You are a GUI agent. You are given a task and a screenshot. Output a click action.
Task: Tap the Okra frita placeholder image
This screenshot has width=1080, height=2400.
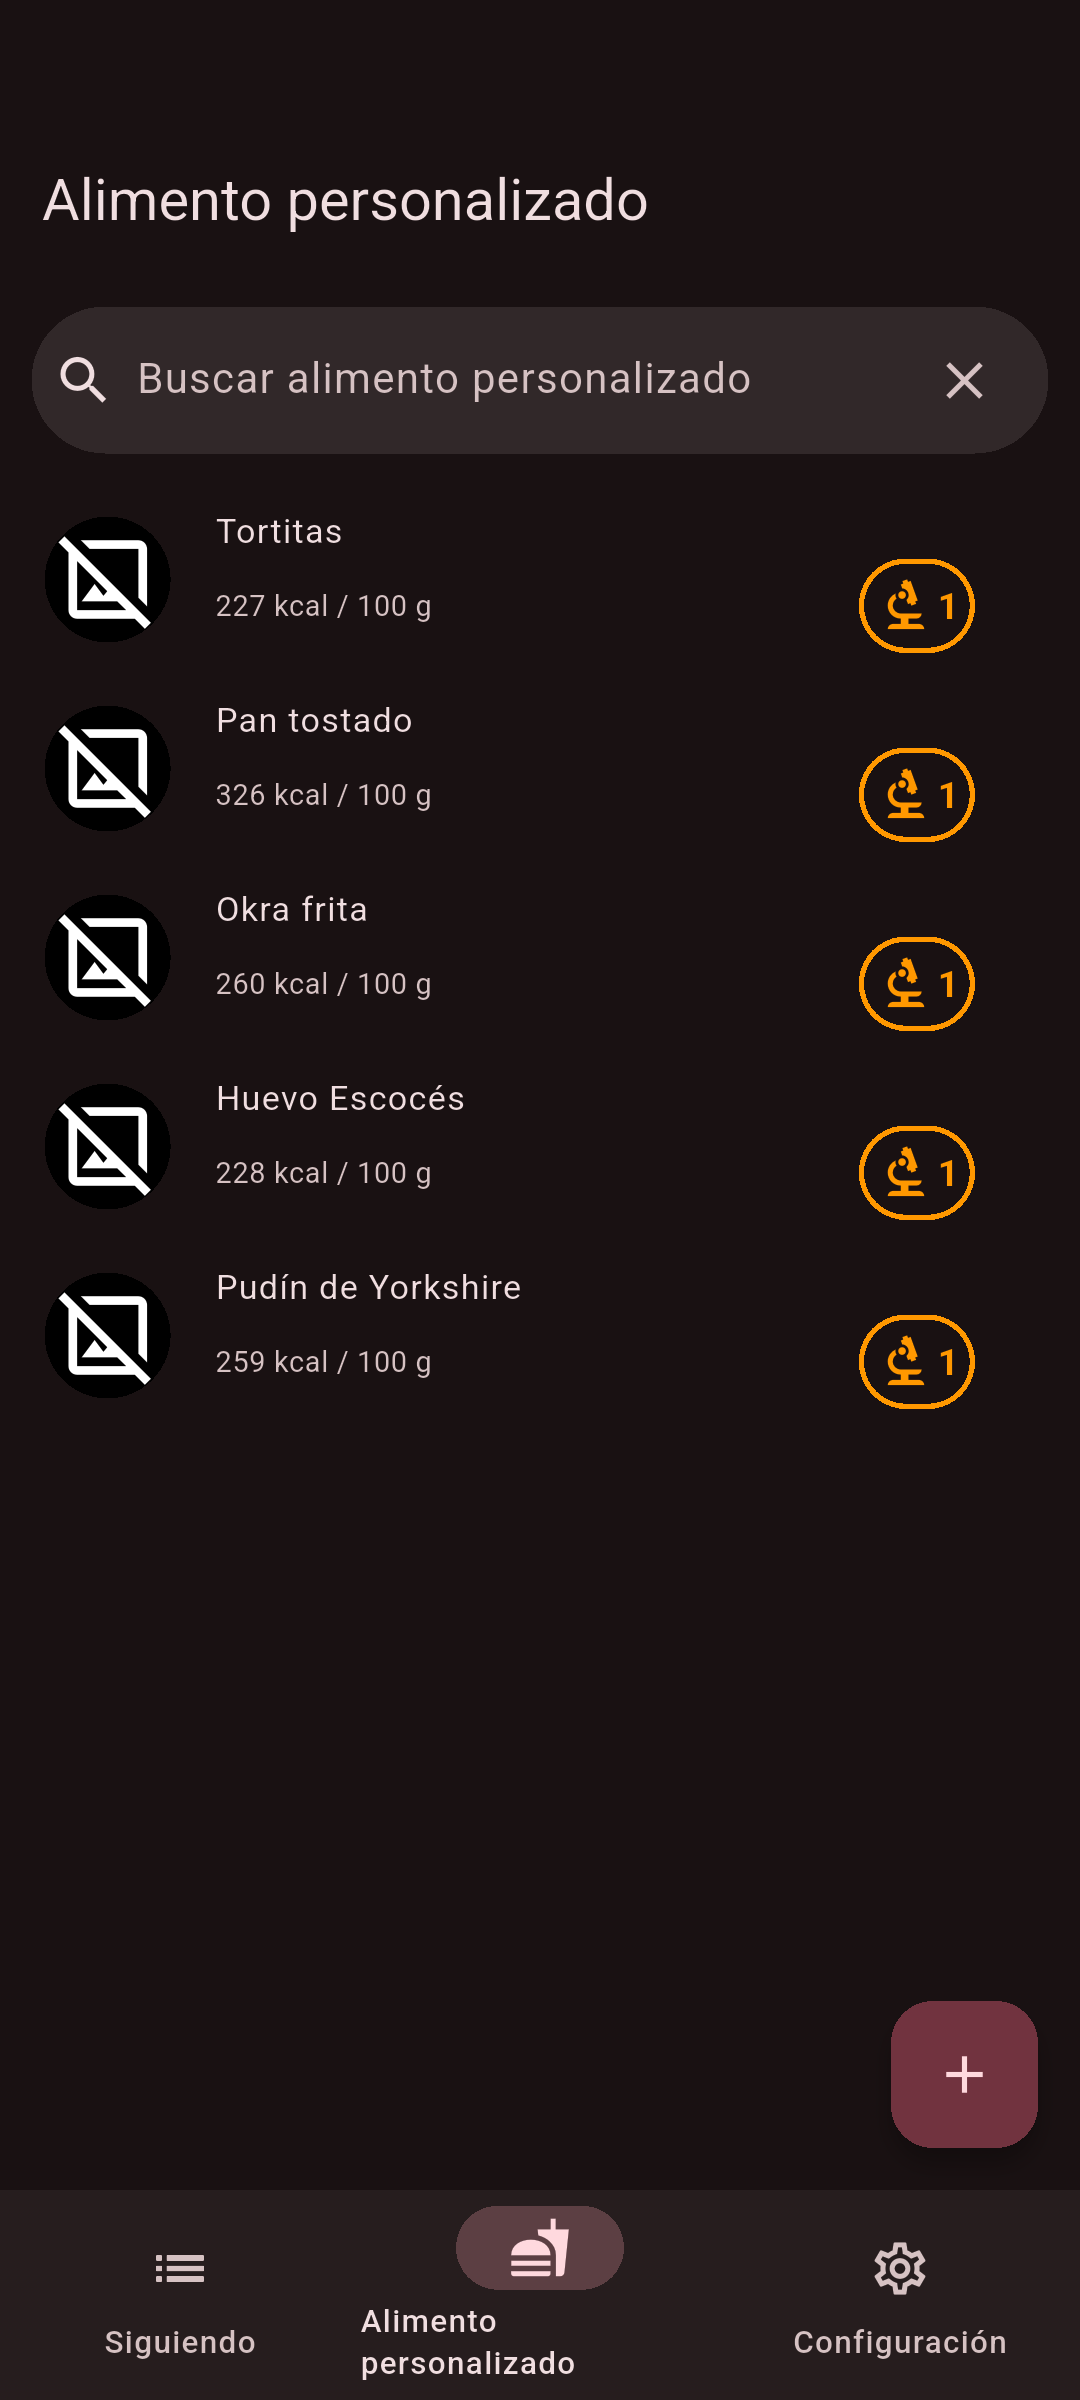(x=108, y=958)
